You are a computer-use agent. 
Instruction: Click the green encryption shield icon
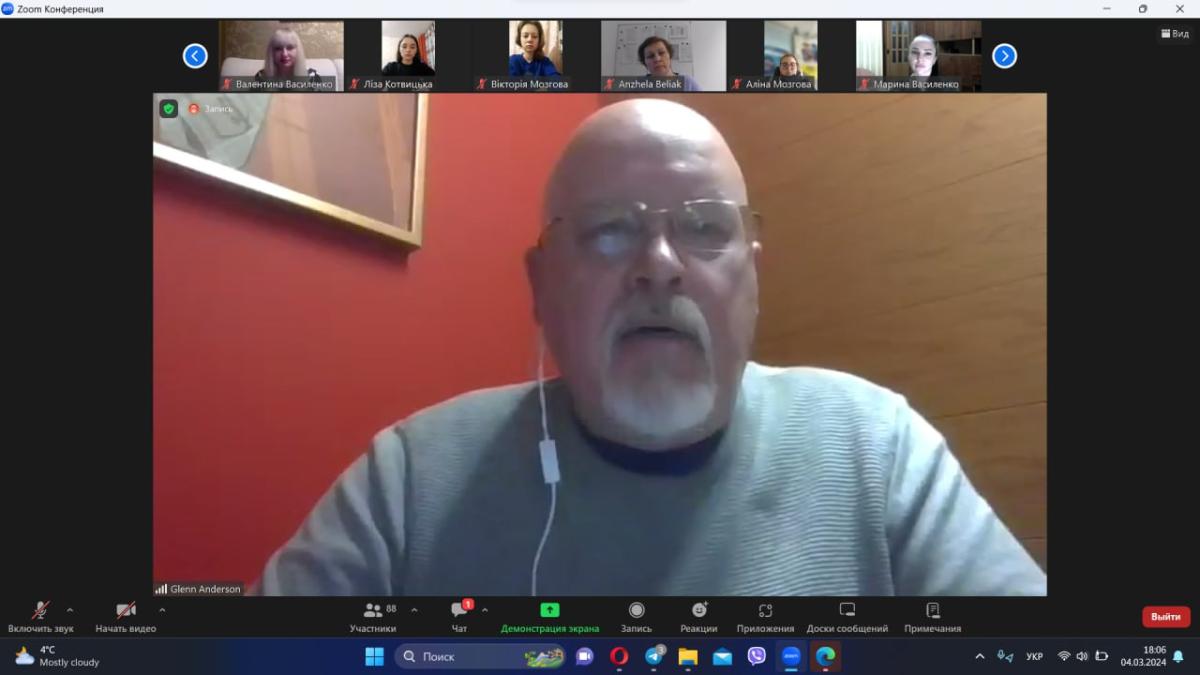169,109
